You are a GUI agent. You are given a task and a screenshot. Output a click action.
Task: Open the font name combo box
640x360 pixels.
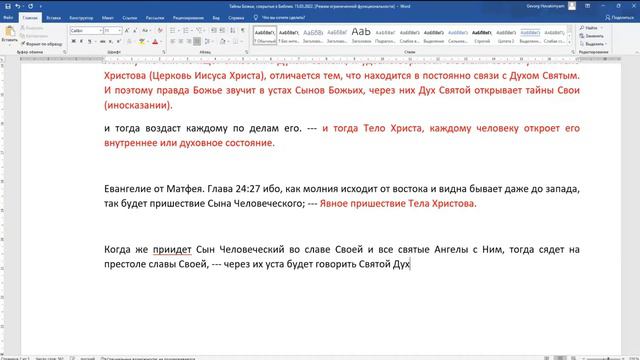pos(86,31)
